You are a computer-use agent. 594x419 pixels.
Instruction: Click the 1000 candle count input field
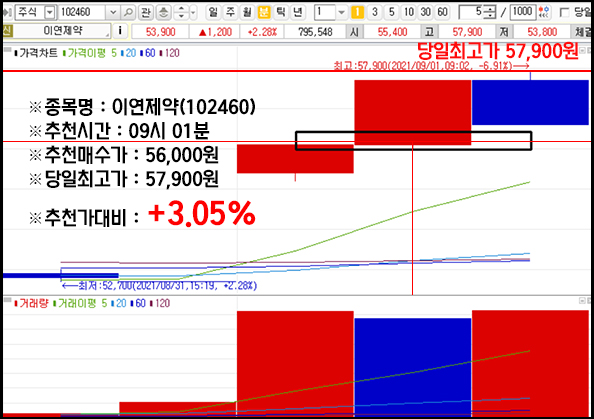523,12
